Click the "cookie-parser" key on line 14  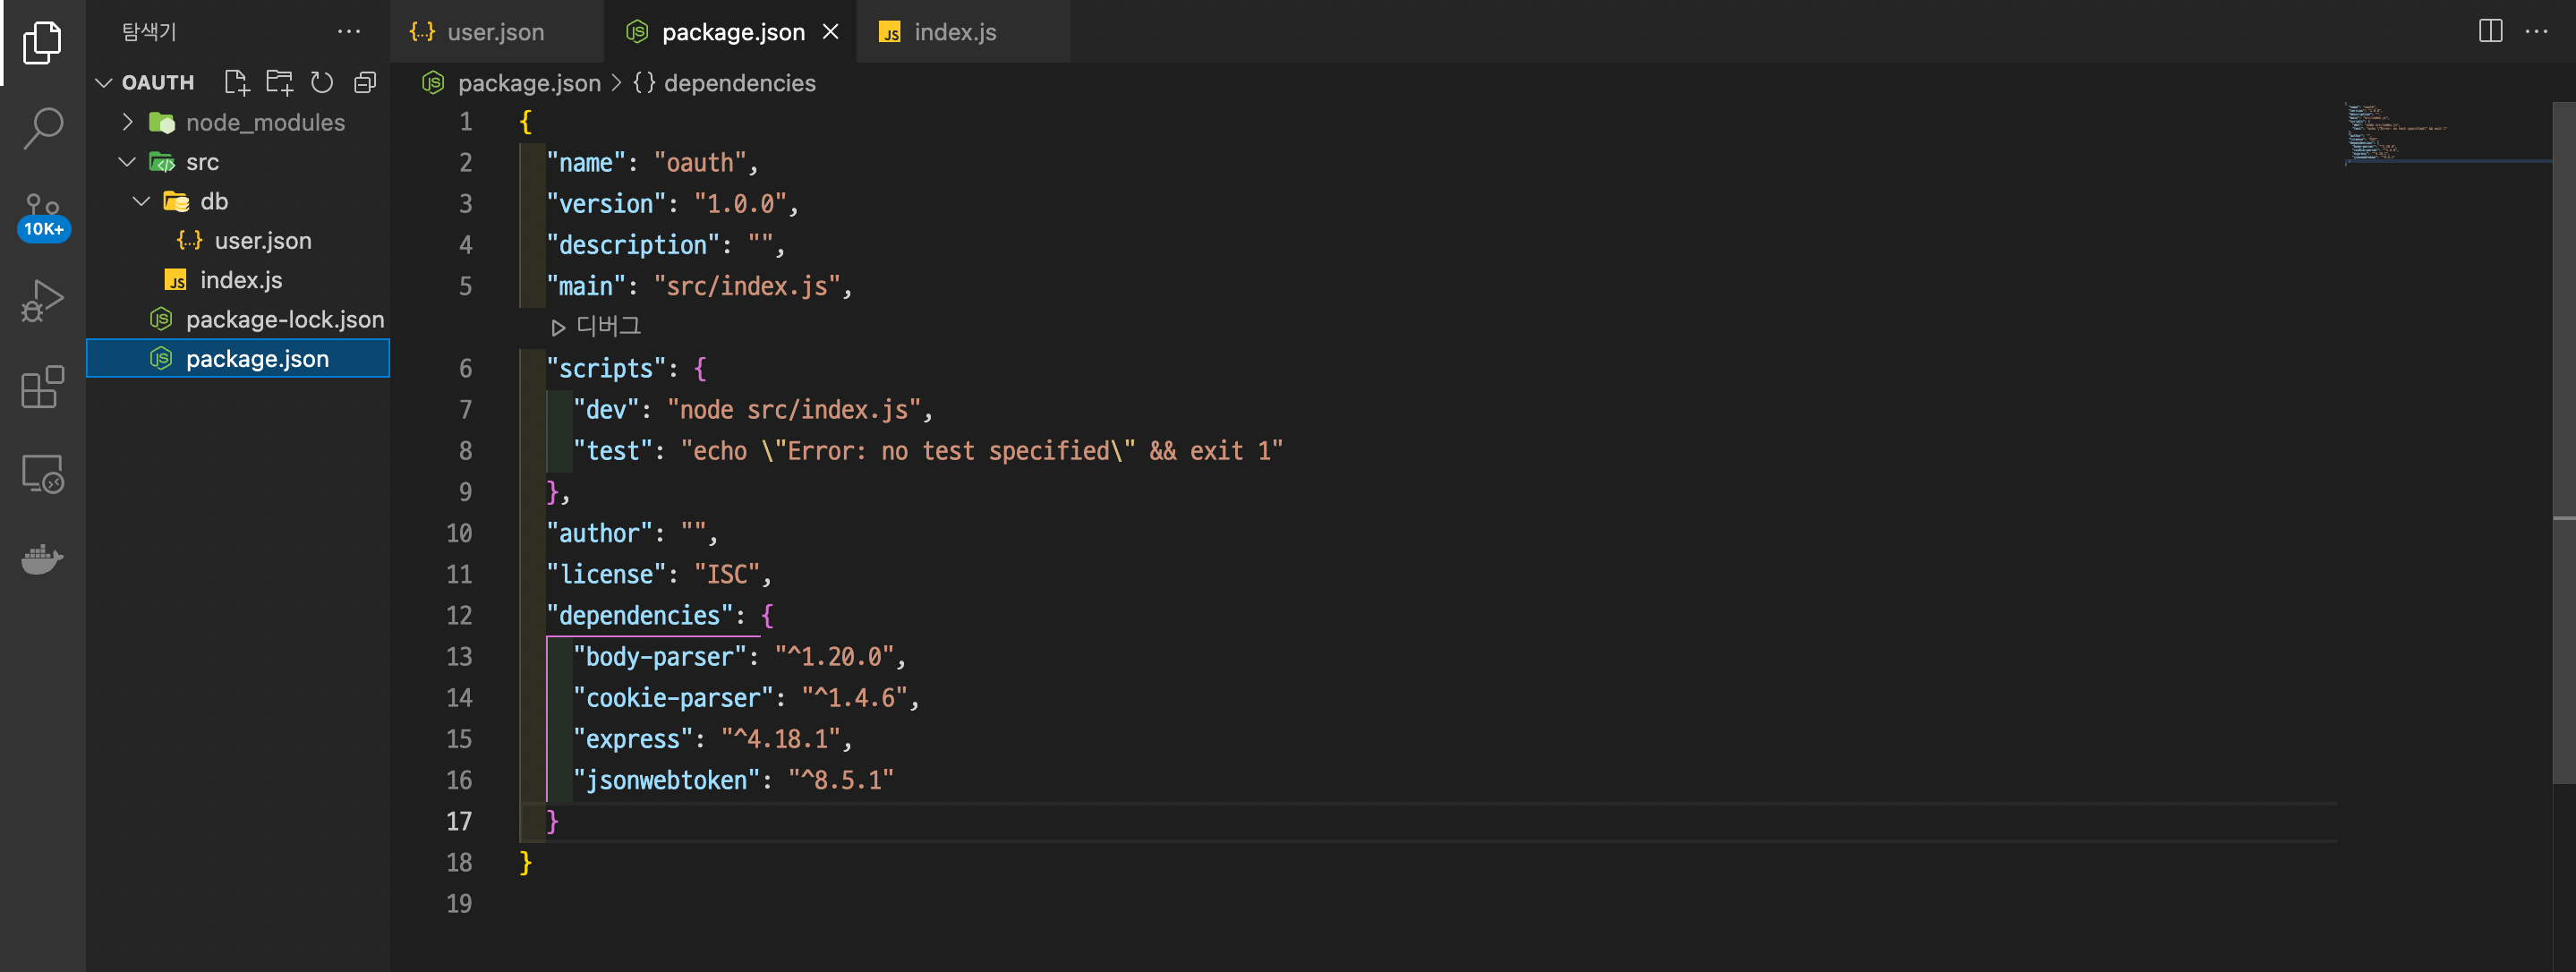coord(673,697)
